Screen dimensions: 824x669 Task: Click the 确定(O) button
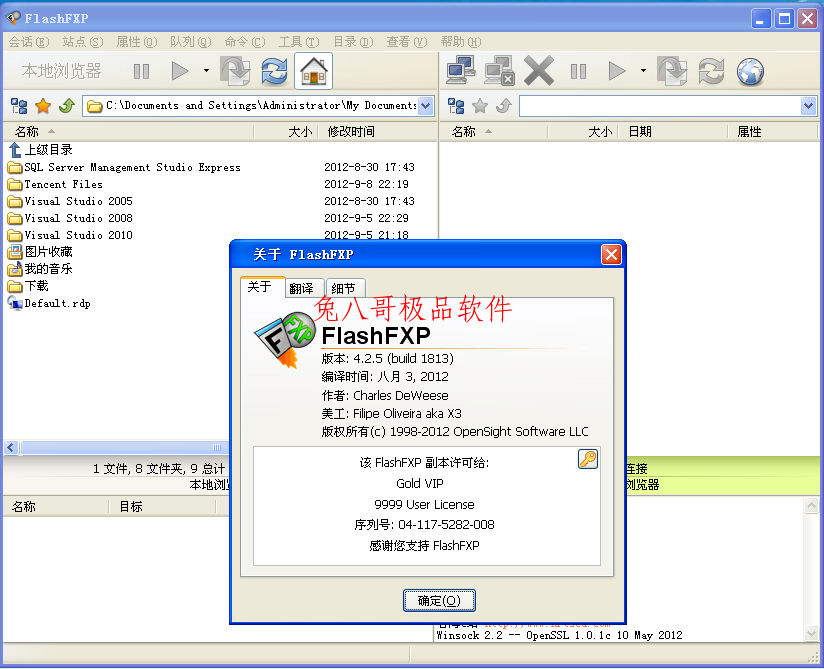[x=439, y=600]
